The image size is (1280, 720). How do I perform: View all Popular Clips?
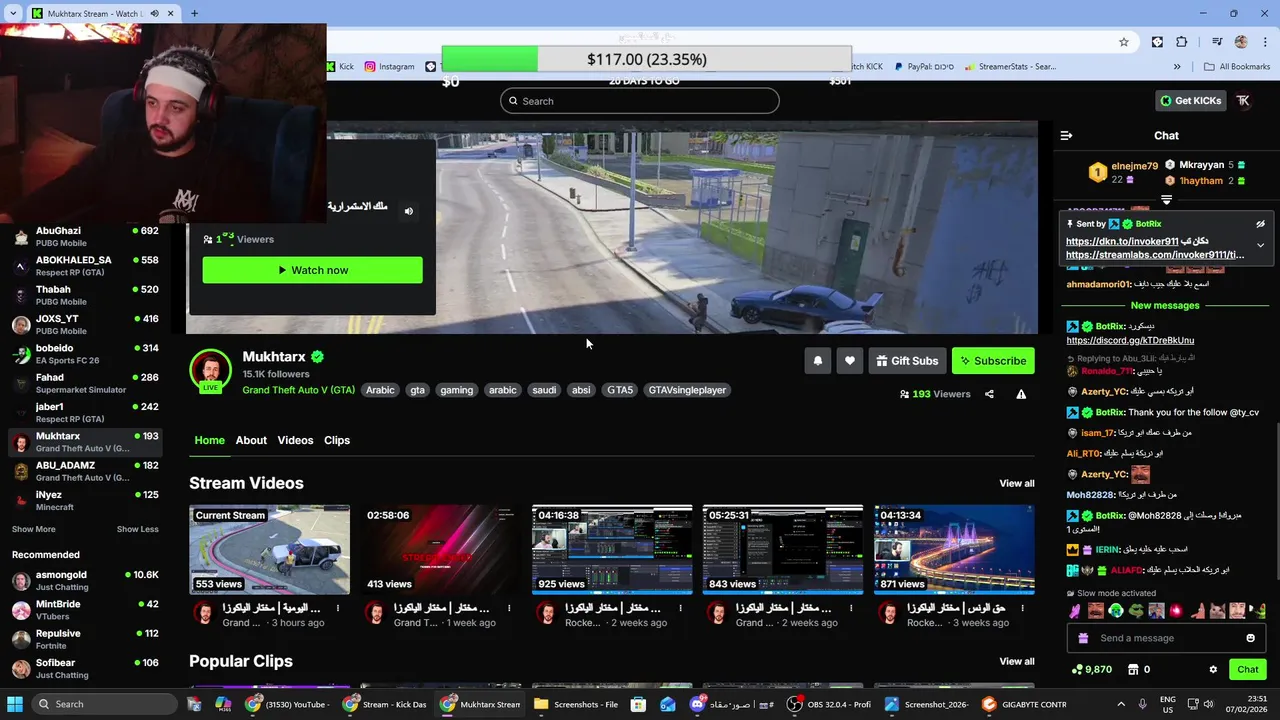(x=1017, y=661)
